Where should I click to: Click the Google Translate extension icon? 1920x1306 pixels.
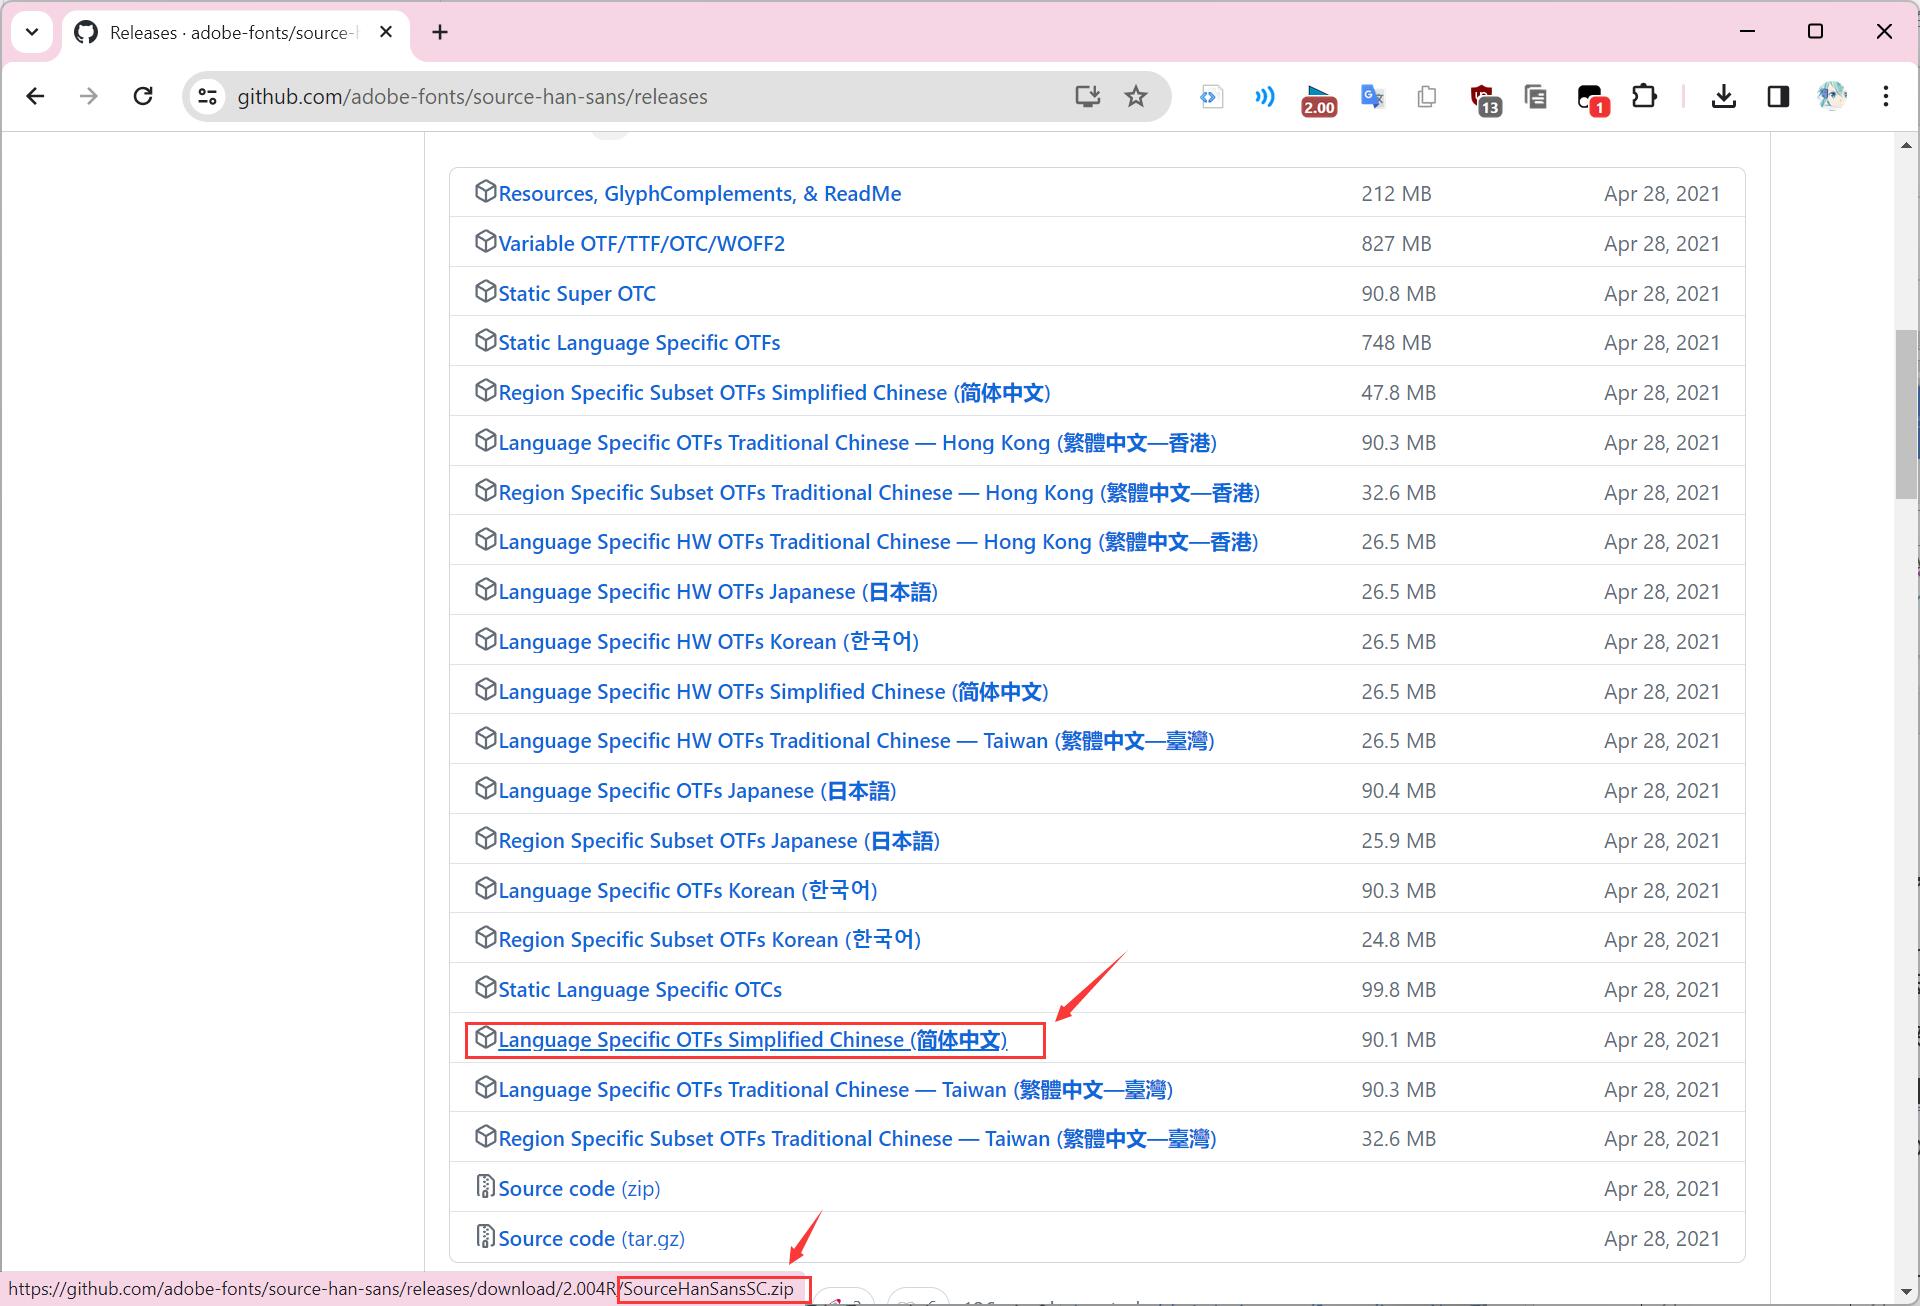click(1372, 96)
